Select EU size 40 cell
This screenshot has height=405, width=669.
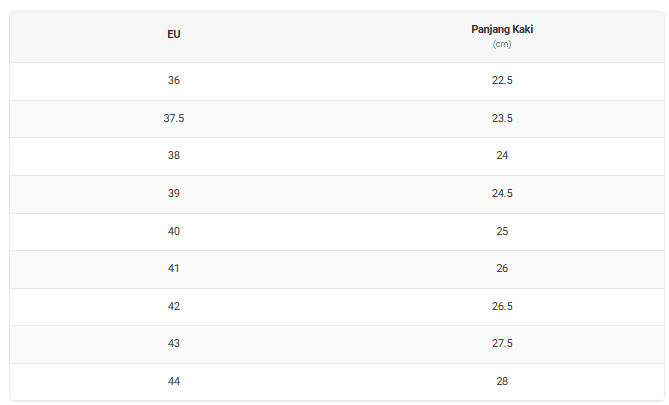pyautogui.click(x=174, y=231)
